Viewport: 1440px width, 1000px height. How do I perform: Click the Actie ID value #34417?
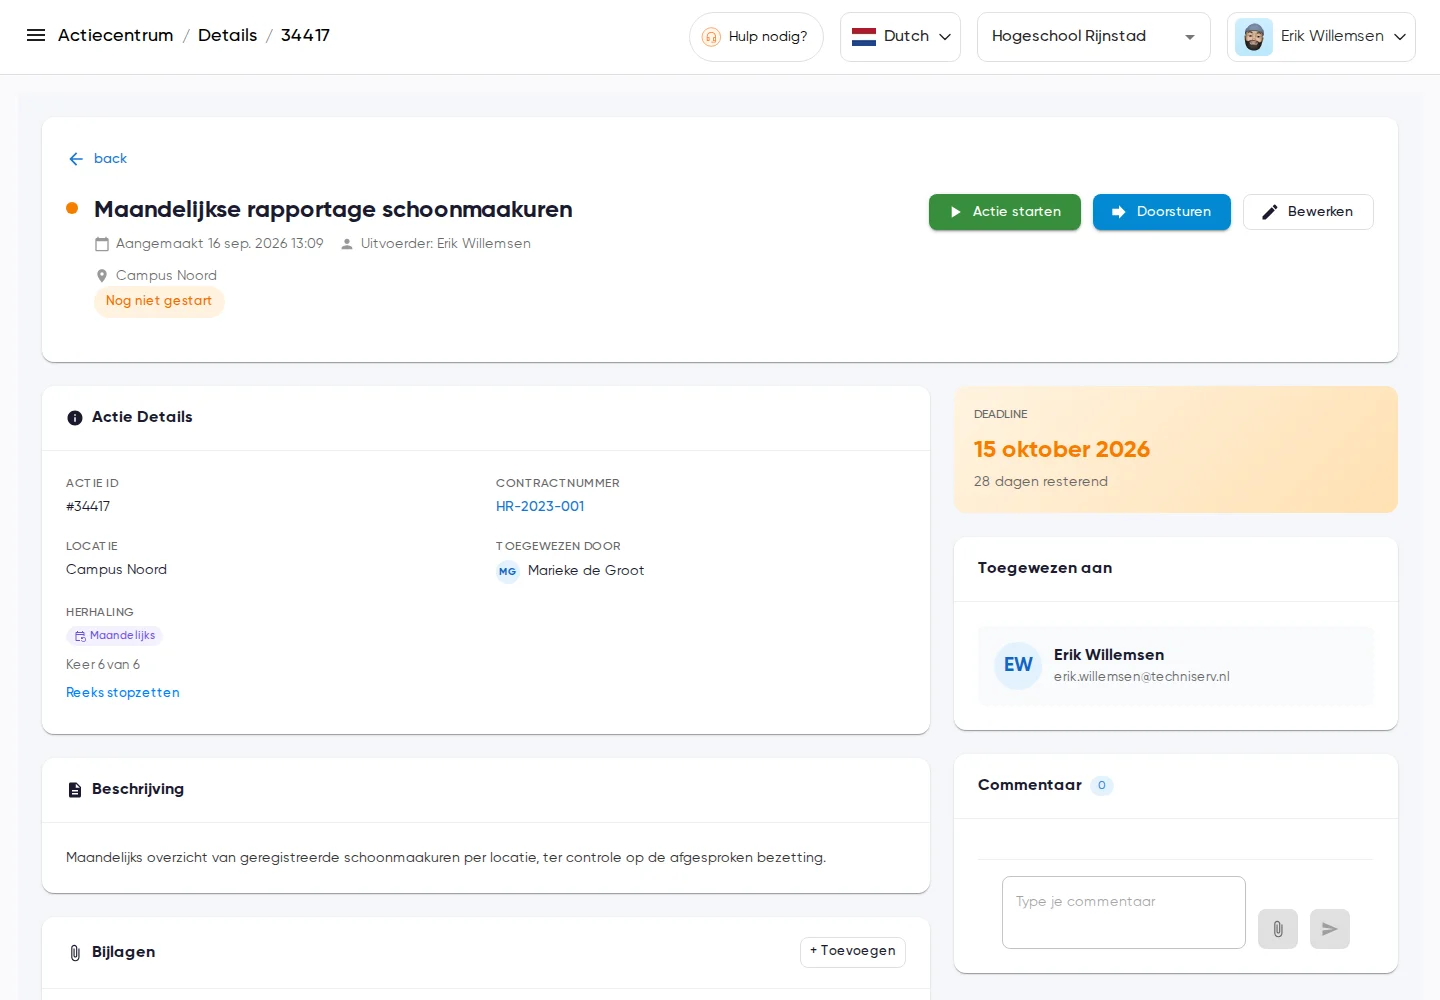tap(88, 507)
